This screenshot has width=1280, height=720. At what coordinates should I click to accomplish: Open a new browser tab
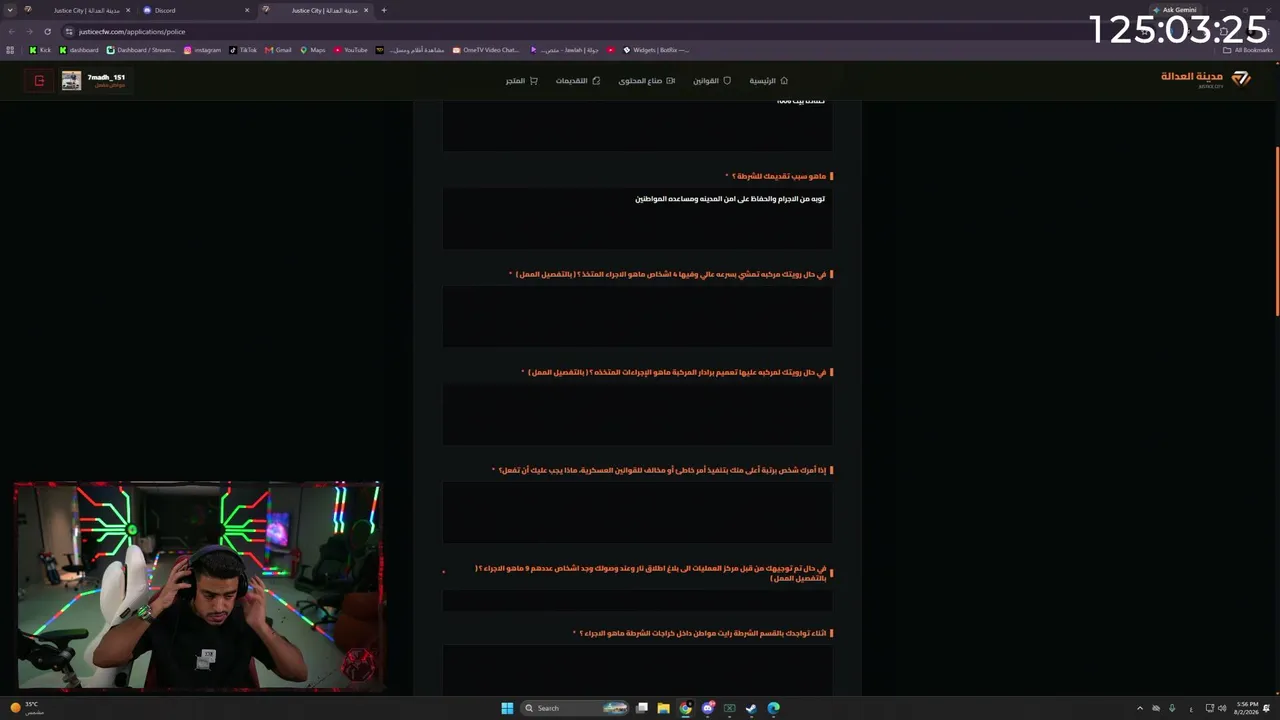point(383,10)
